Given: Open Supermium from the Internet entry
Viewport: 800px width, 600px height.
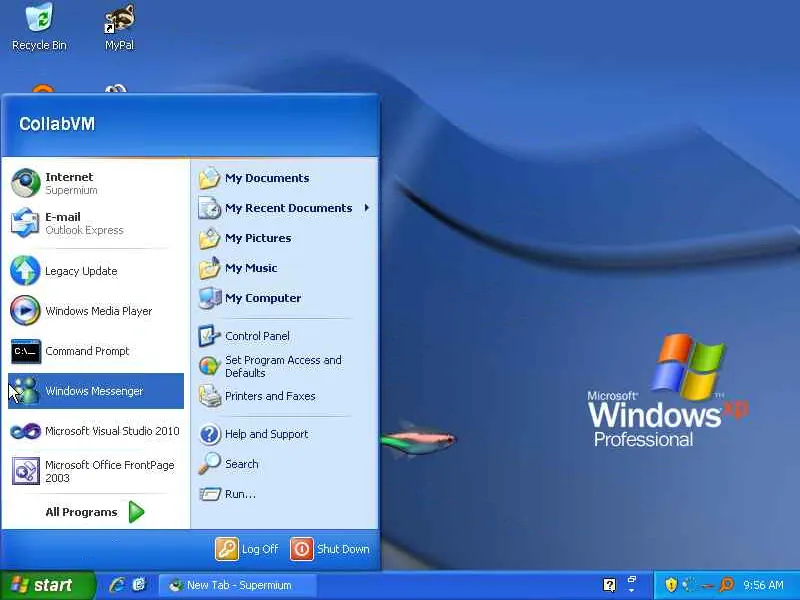Looking at the screenshot, I should coord(95,183).
